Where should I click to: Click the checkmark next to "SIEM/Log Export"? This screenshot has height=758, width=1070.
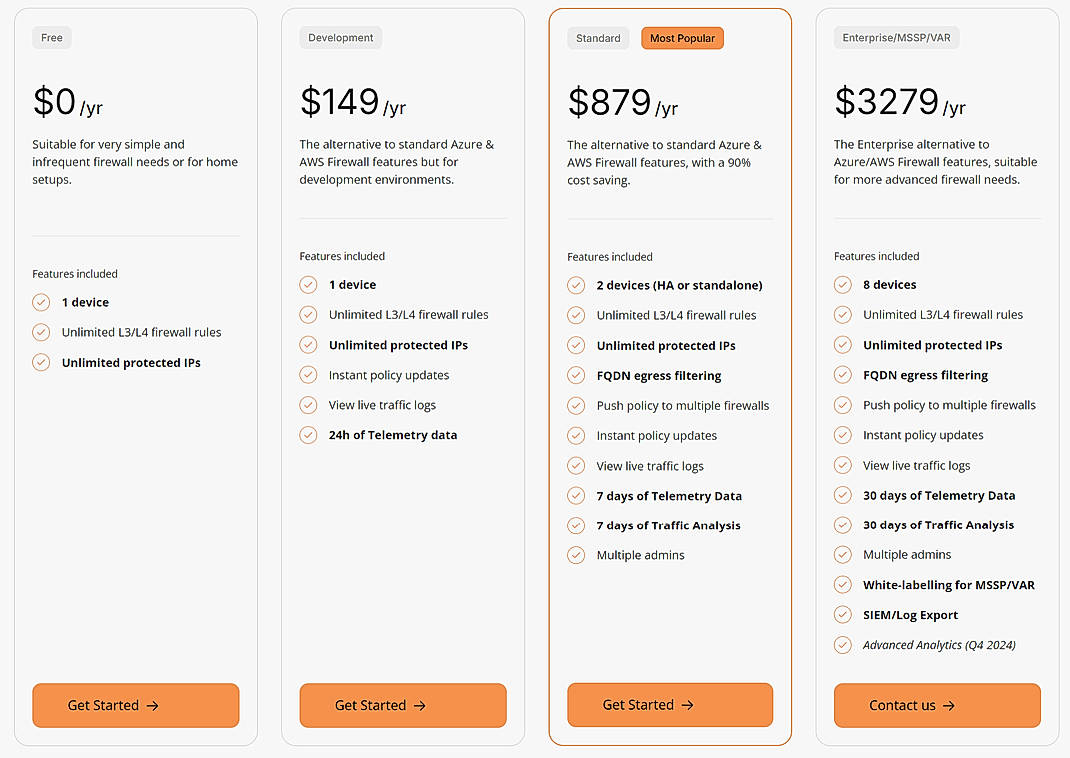843,615
